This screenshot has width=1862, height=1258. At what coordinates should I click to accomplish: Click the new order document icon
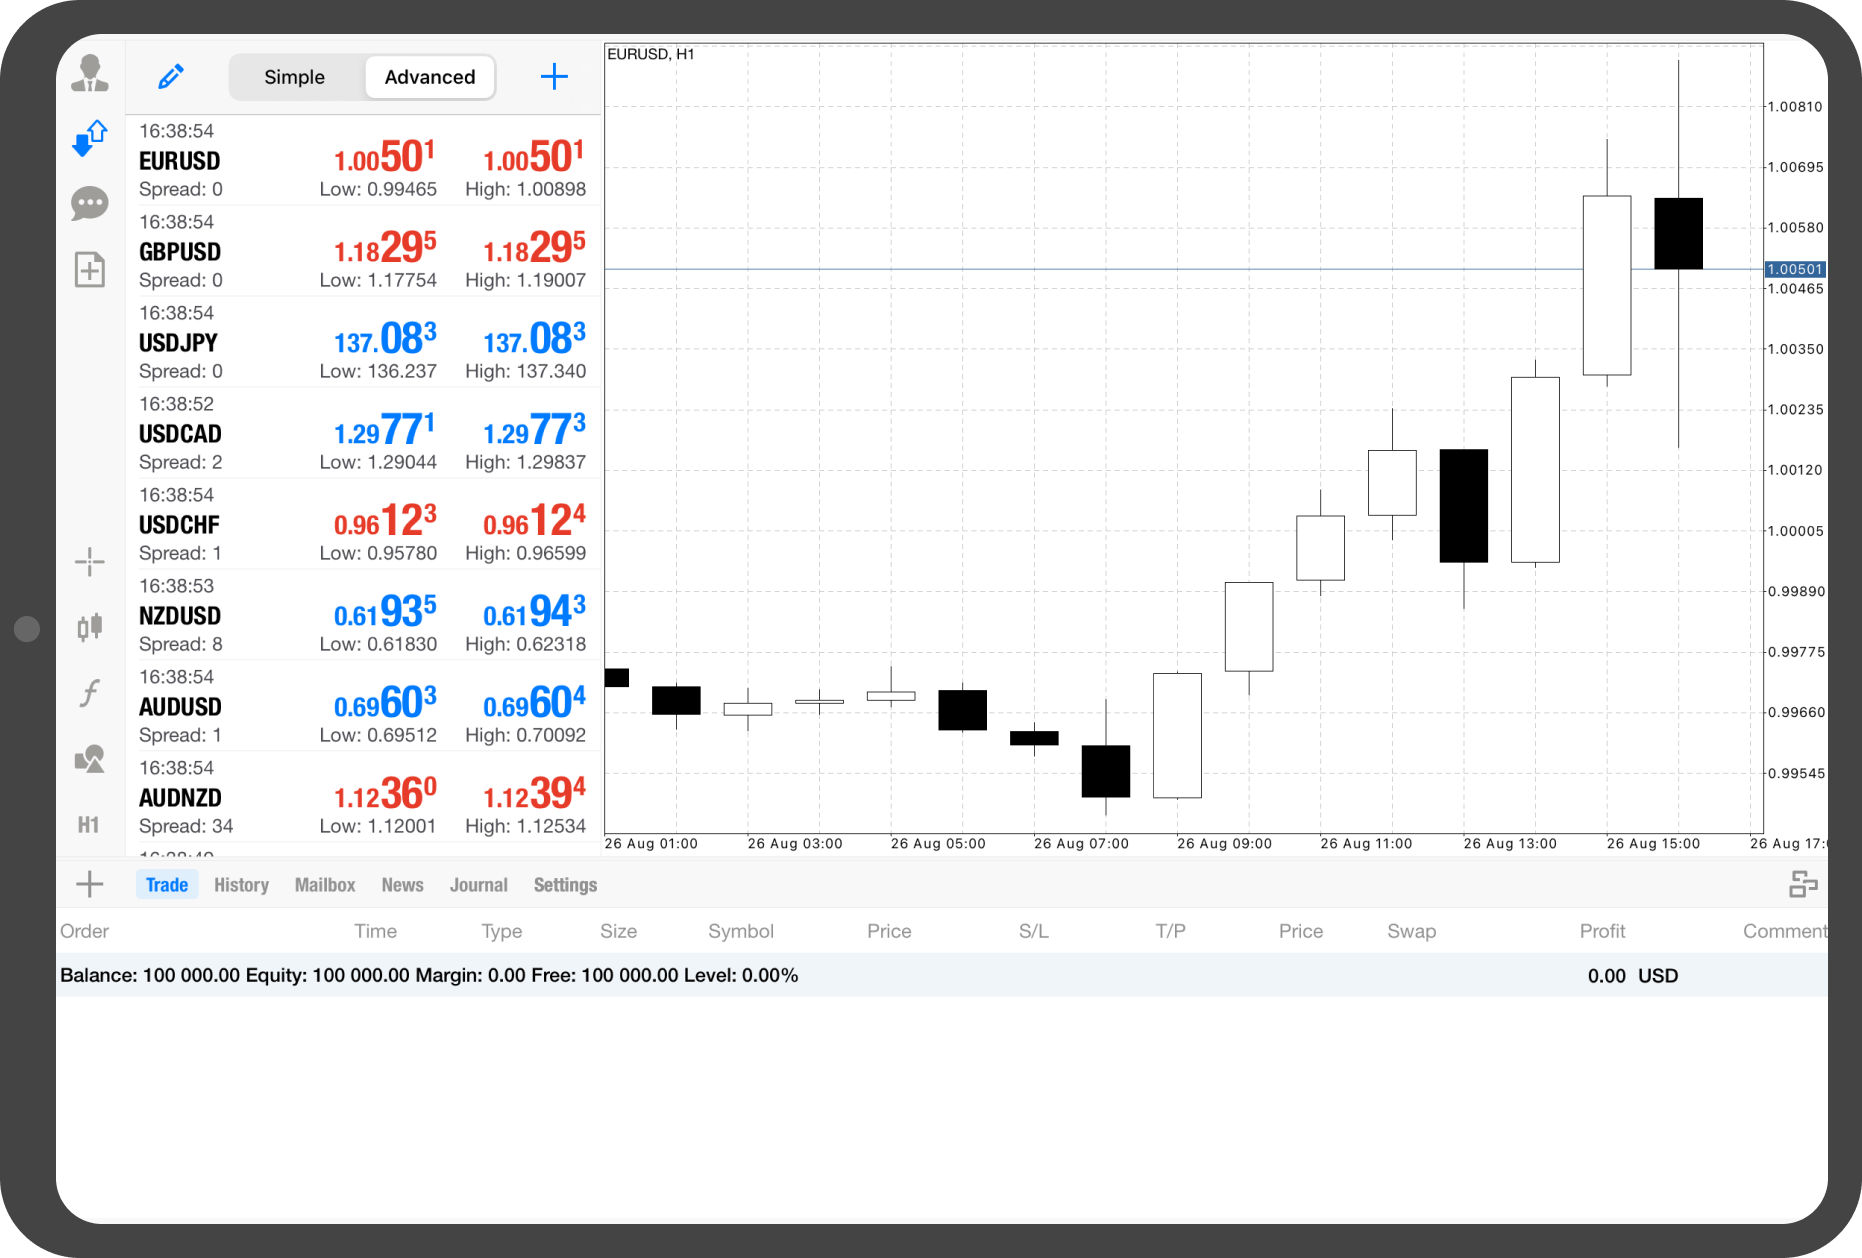pyautogui.click(x=90, y=269)
